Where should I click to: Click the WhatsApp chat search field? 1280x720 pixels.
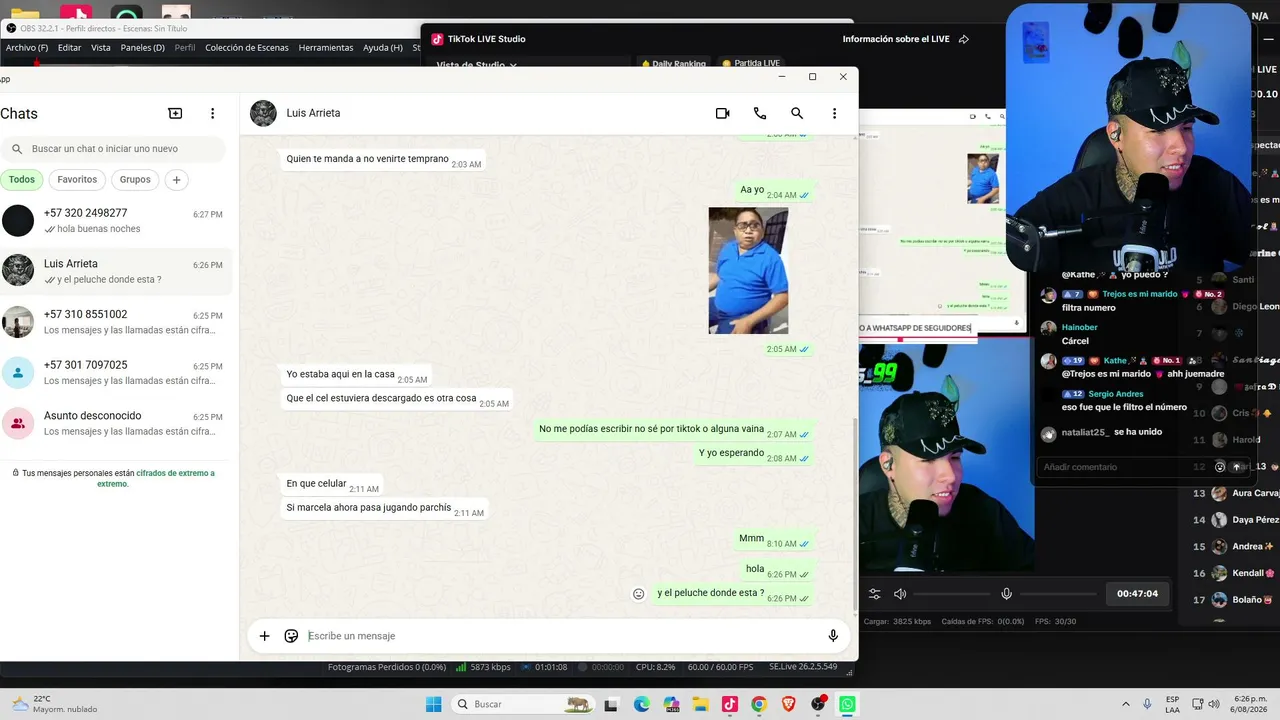point(113,149)
